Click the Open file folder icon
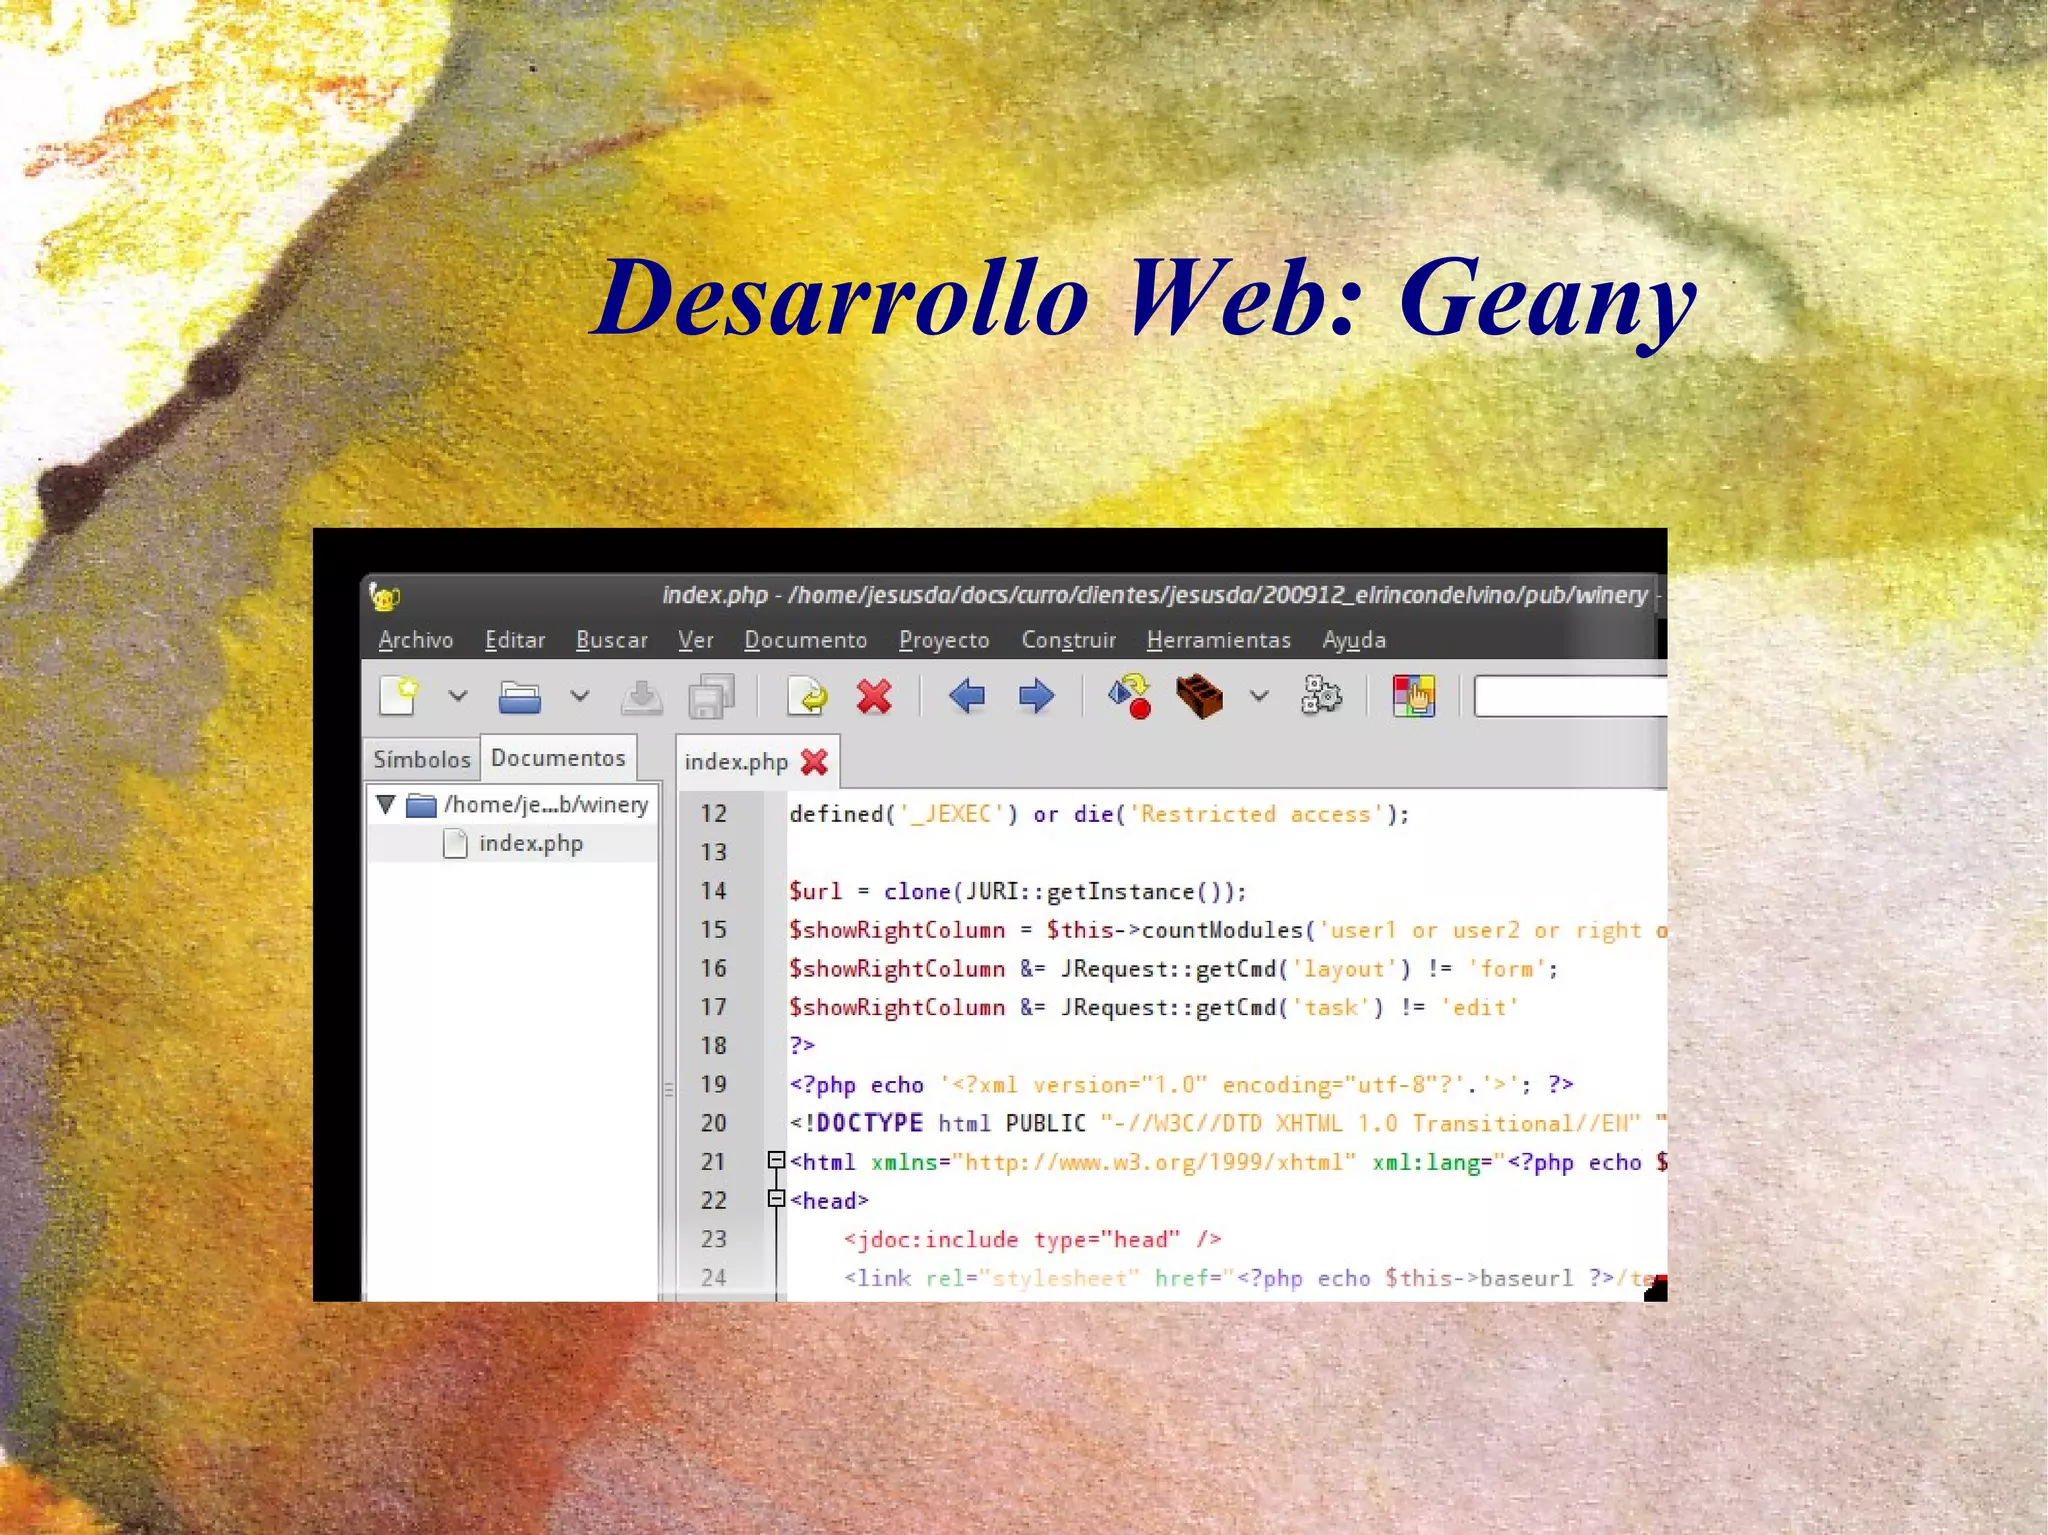The width and height of the screenshot is (2048, 1535). click(x=520, y=696)
